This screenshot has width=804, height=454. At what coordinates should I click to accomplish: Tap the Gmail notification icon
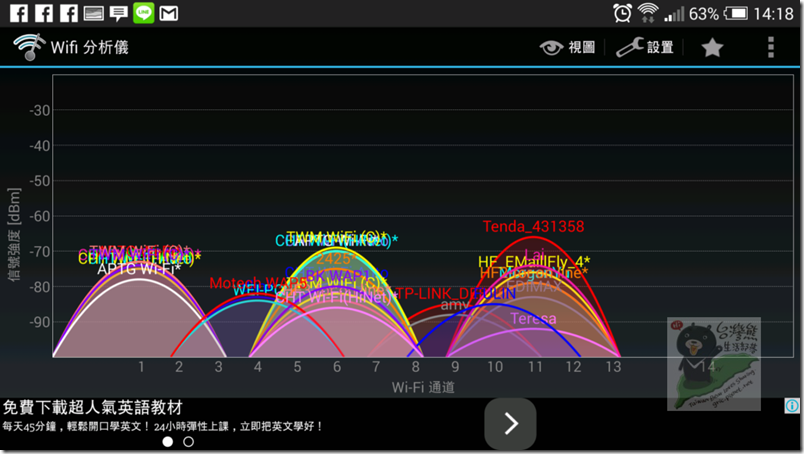tap(169, 13)
